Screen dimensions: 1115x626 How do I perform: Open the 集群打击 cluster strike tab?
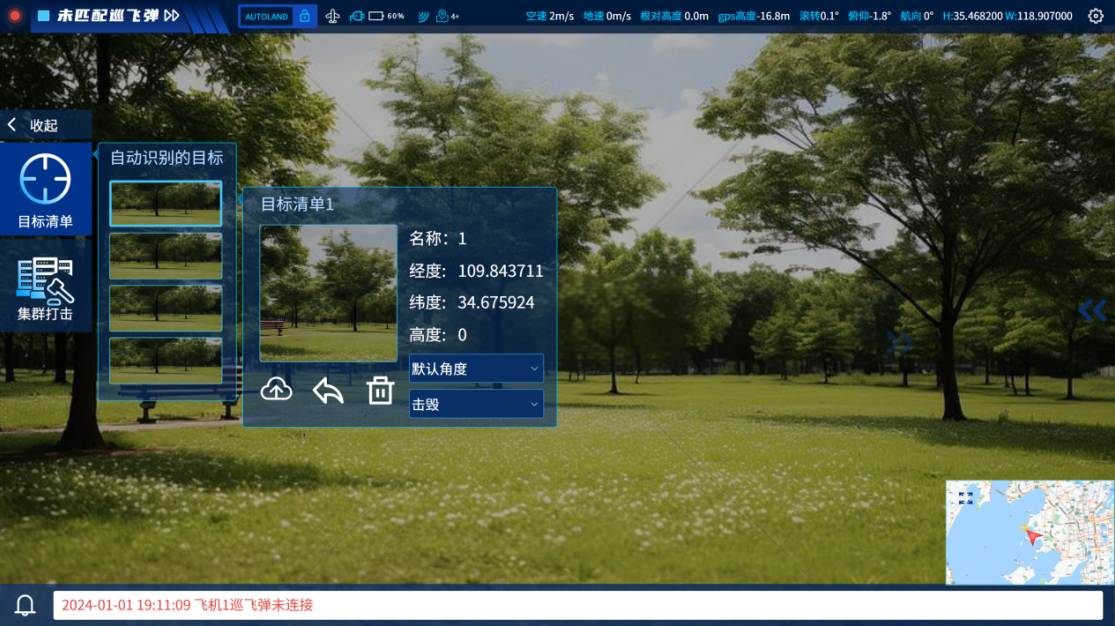(x=45, y=288)
